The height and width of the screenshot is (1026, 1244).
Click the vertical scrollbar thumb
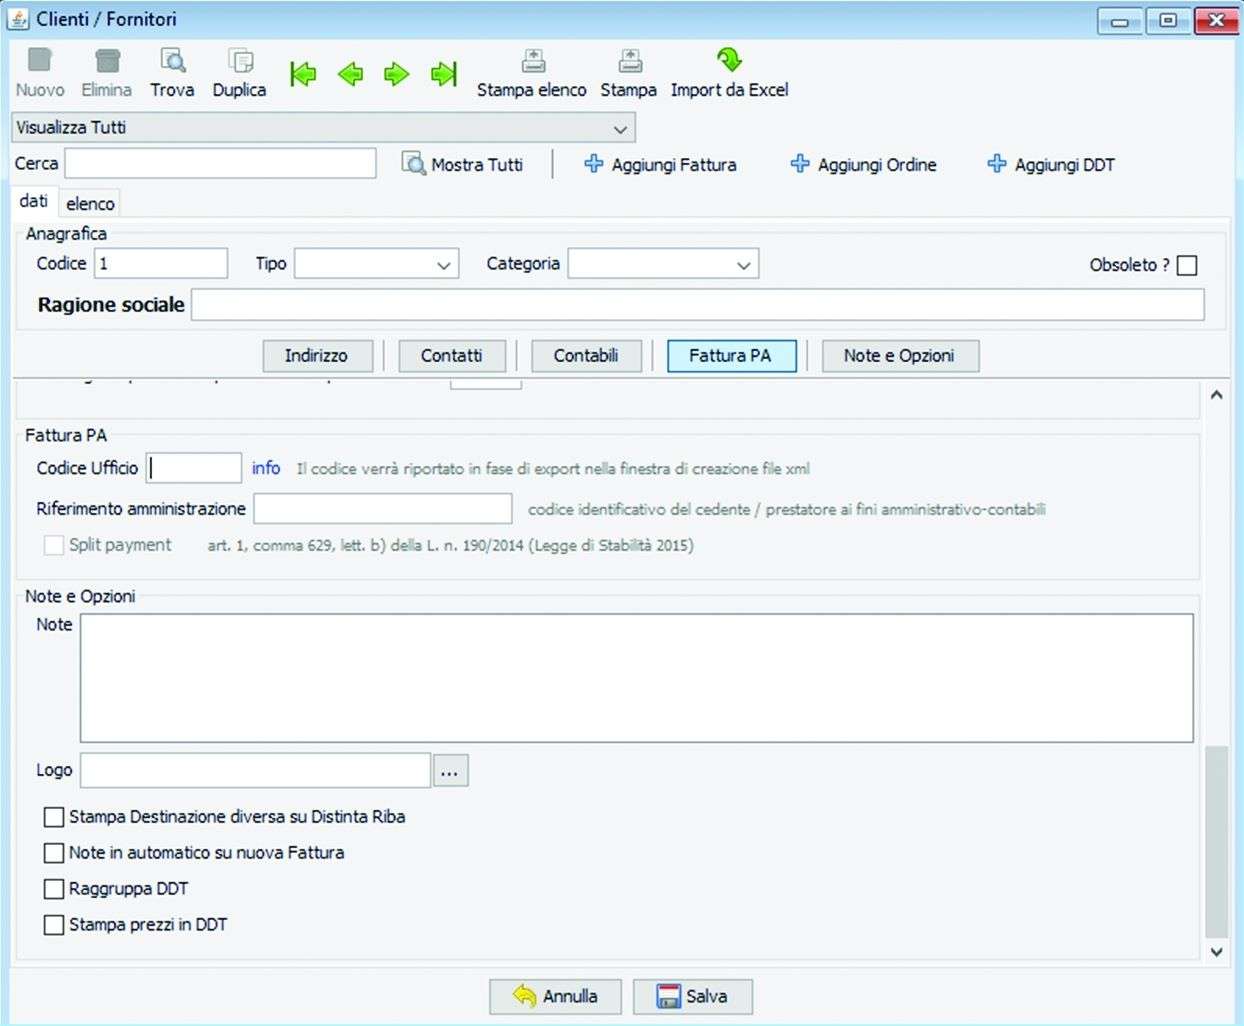1216,840
